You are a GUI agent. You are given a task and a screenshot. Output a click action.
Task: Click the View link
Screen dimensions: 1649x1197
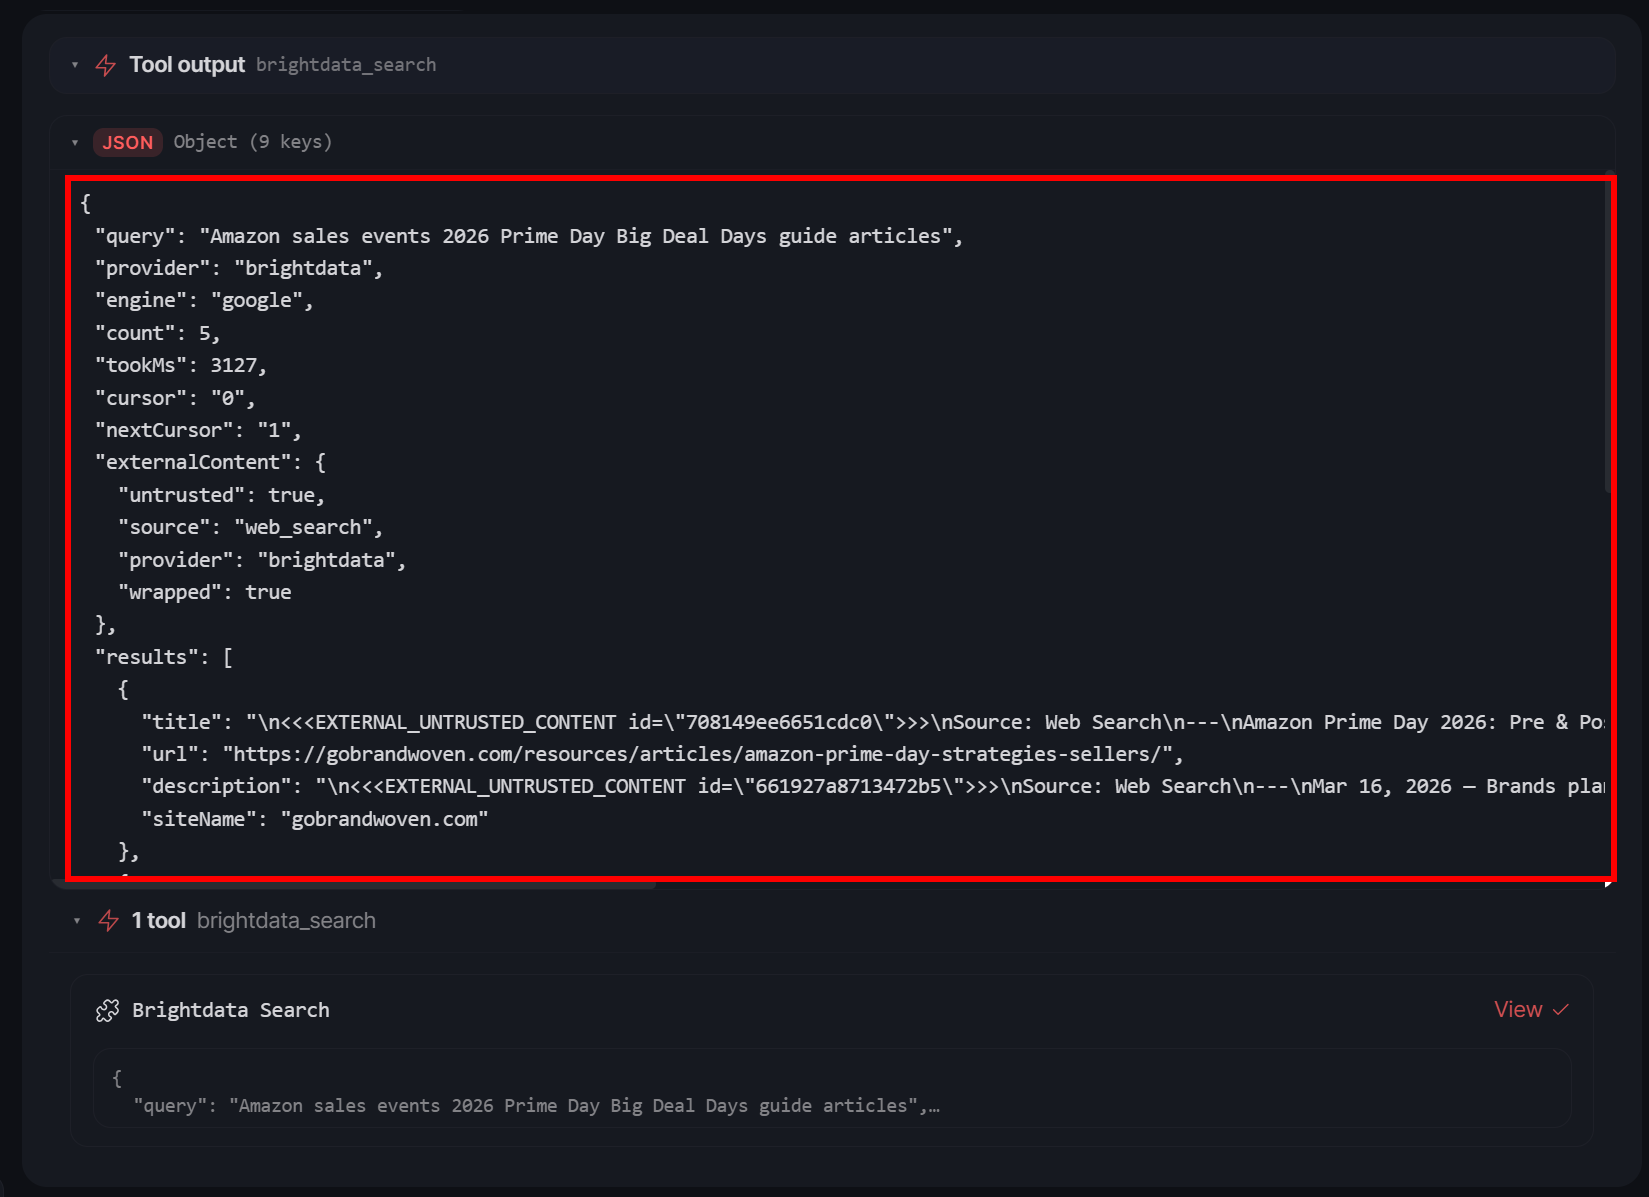[x=1517, y=1010]
